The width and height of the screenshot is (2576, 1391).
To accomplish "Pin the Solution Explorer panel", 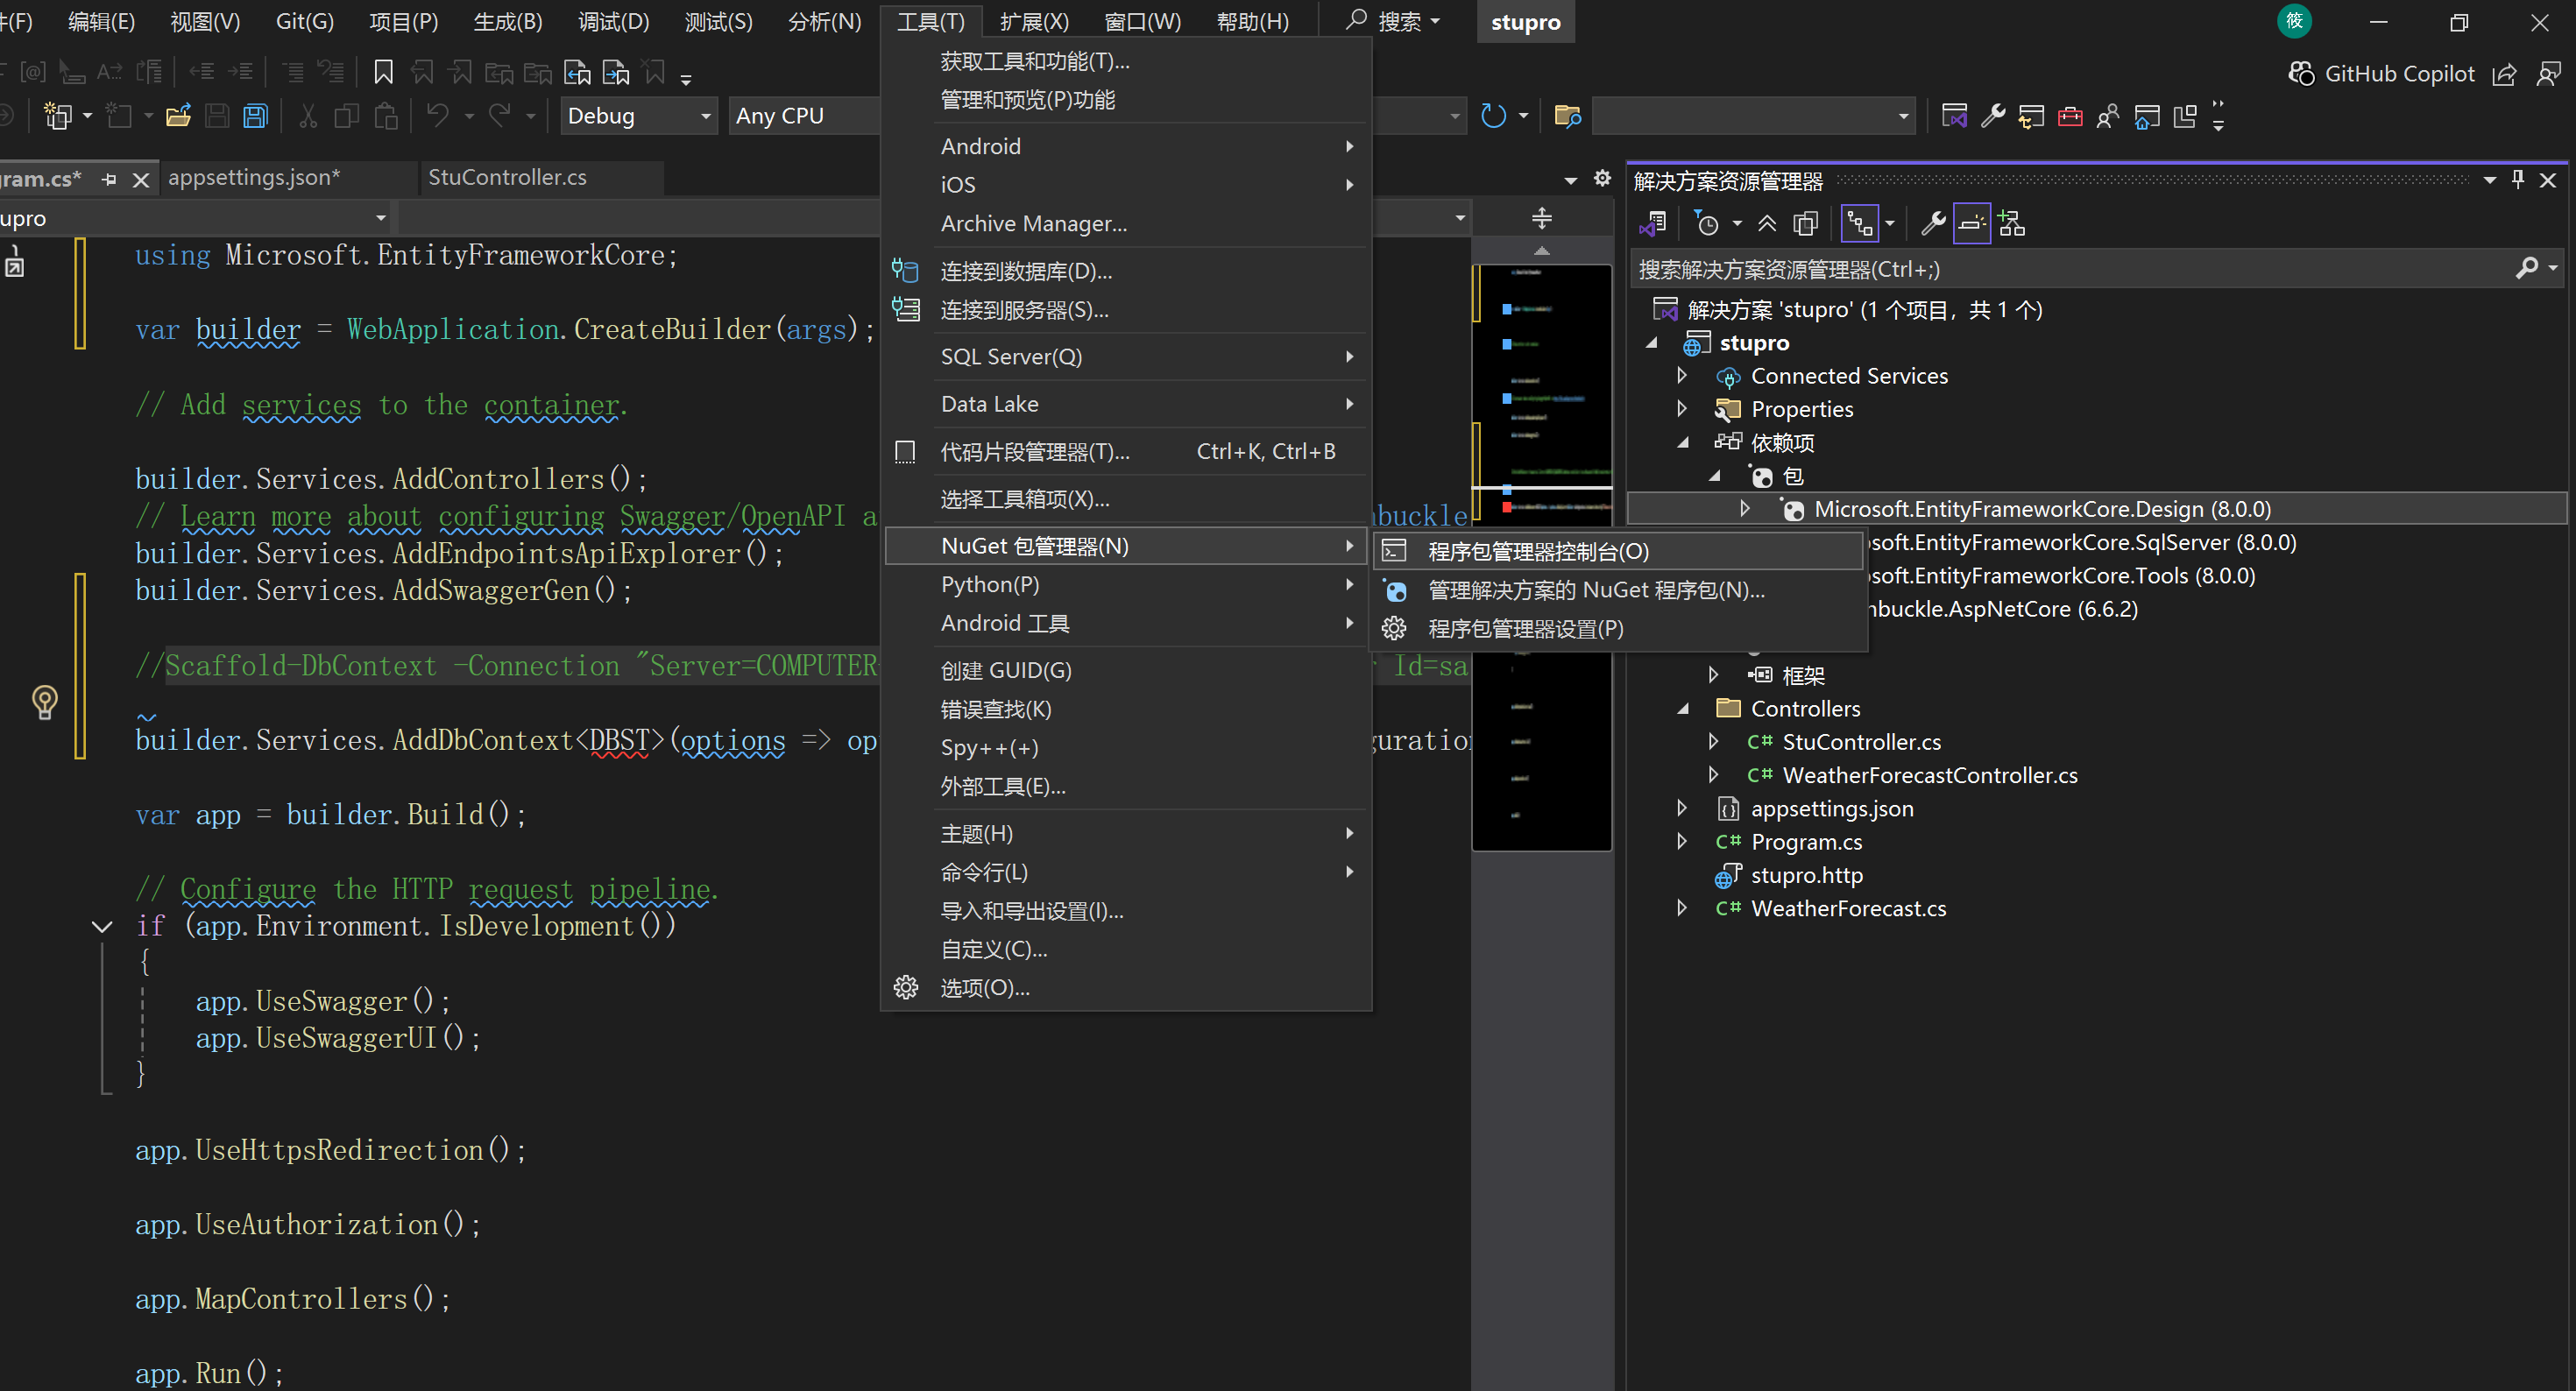I will (2517, 180).
